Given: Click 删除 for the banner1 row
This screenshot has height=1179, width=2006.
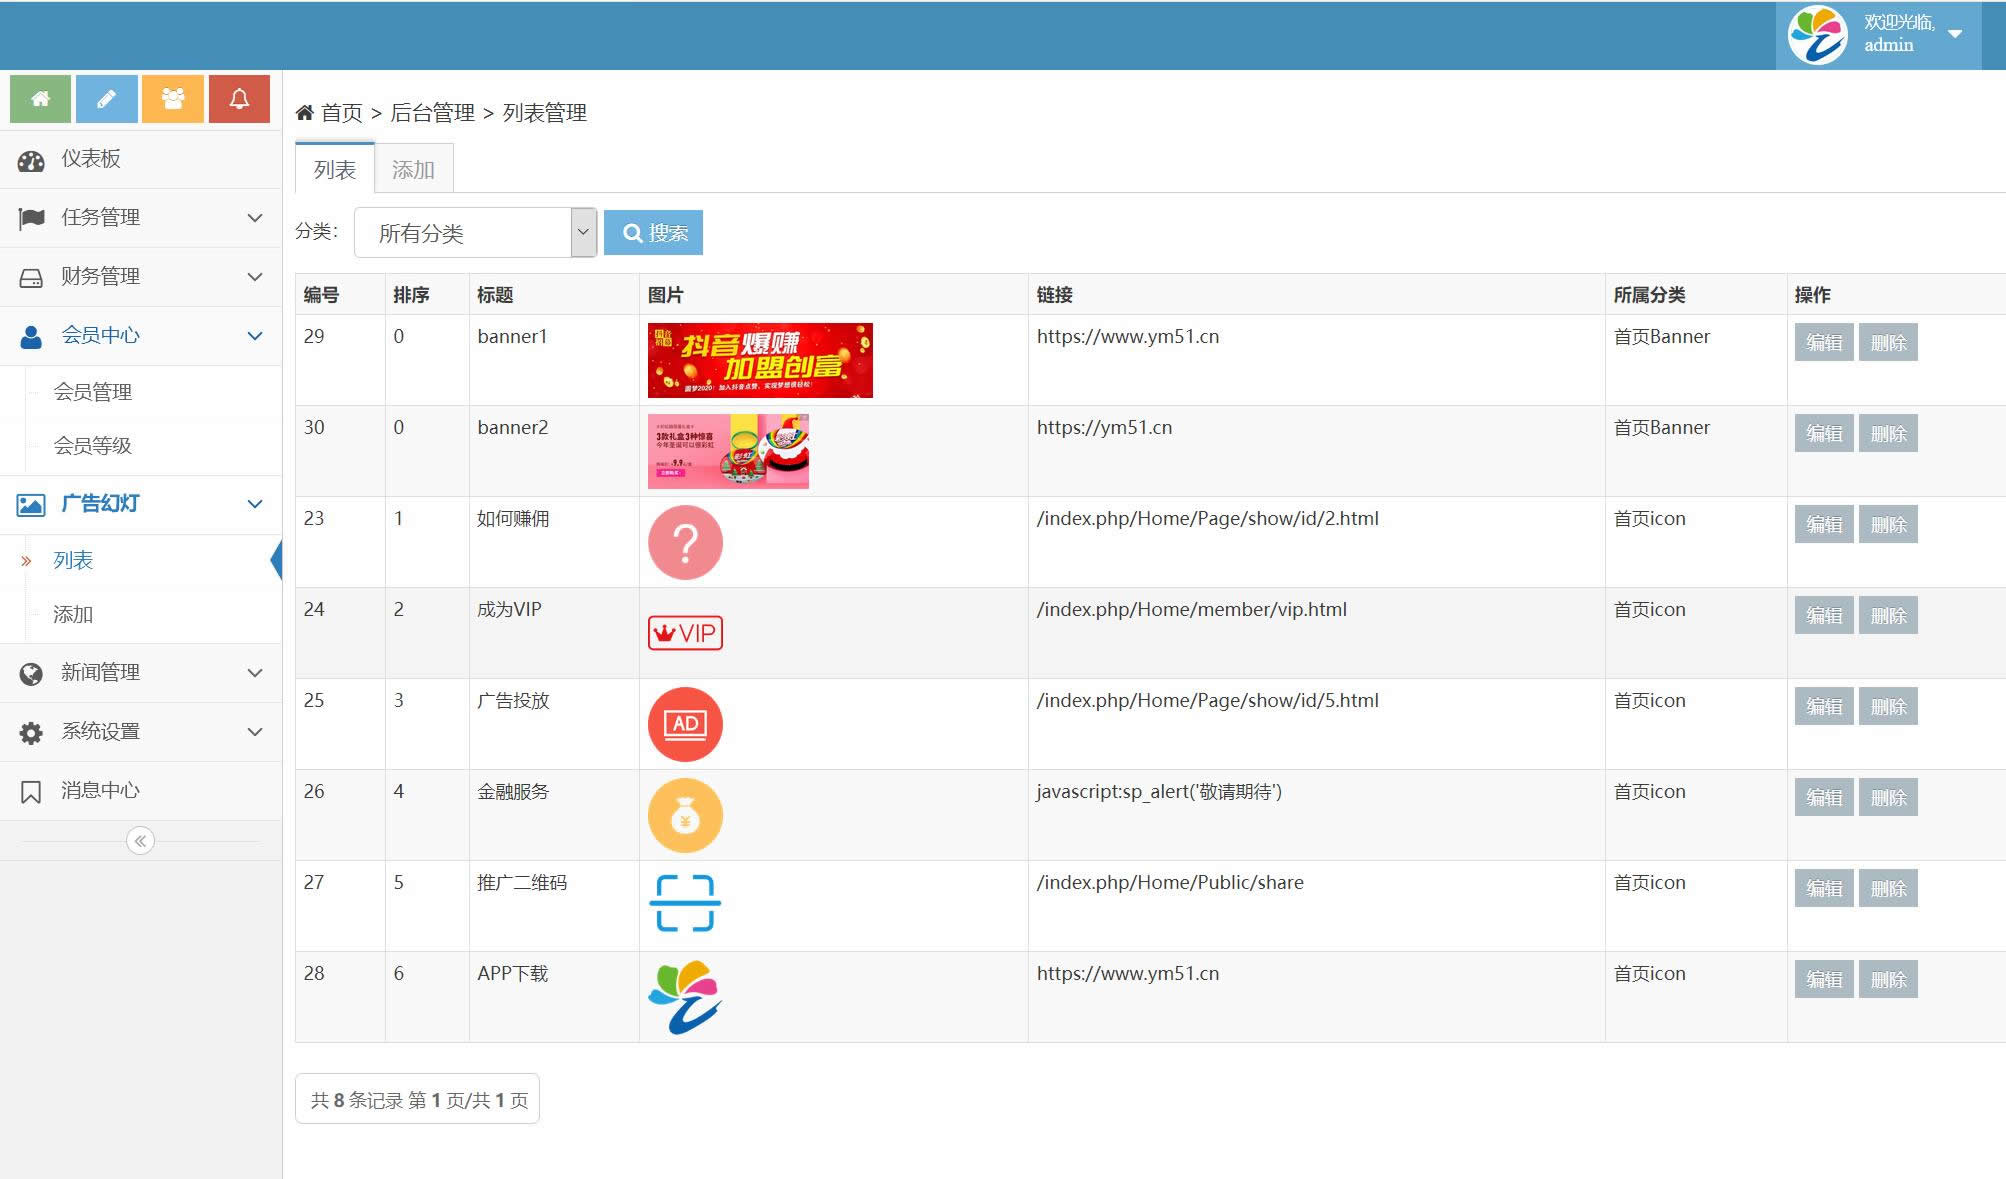Looking at the screenshot, I should click(1888, 342).
